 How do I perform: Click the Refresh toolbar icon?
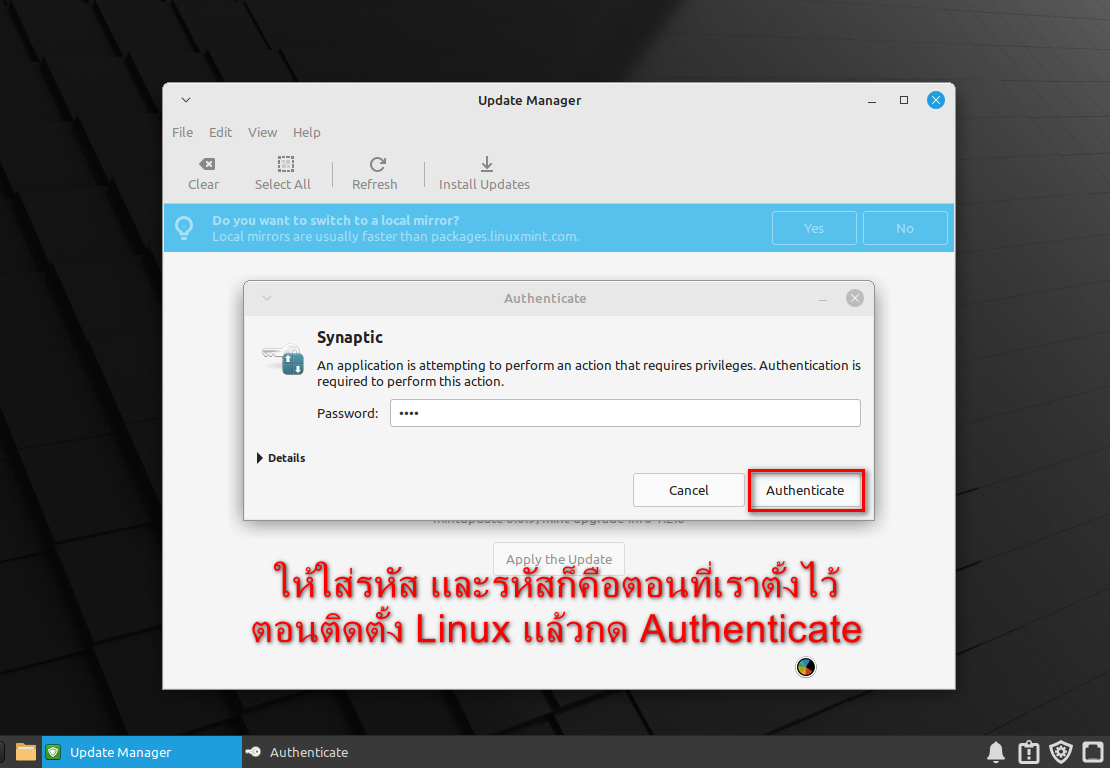[377, 164]
